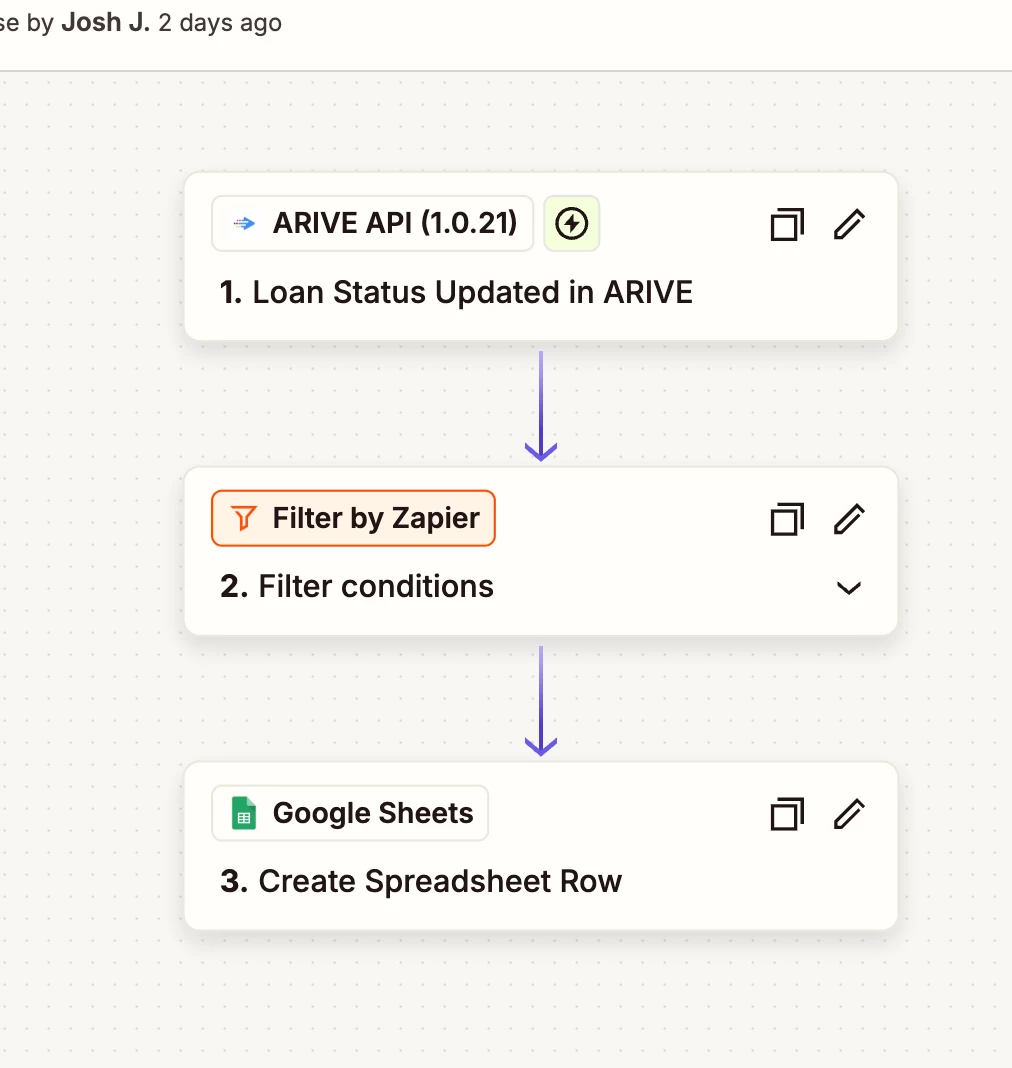Open step 2 Filter conditions

click(375, 587)
